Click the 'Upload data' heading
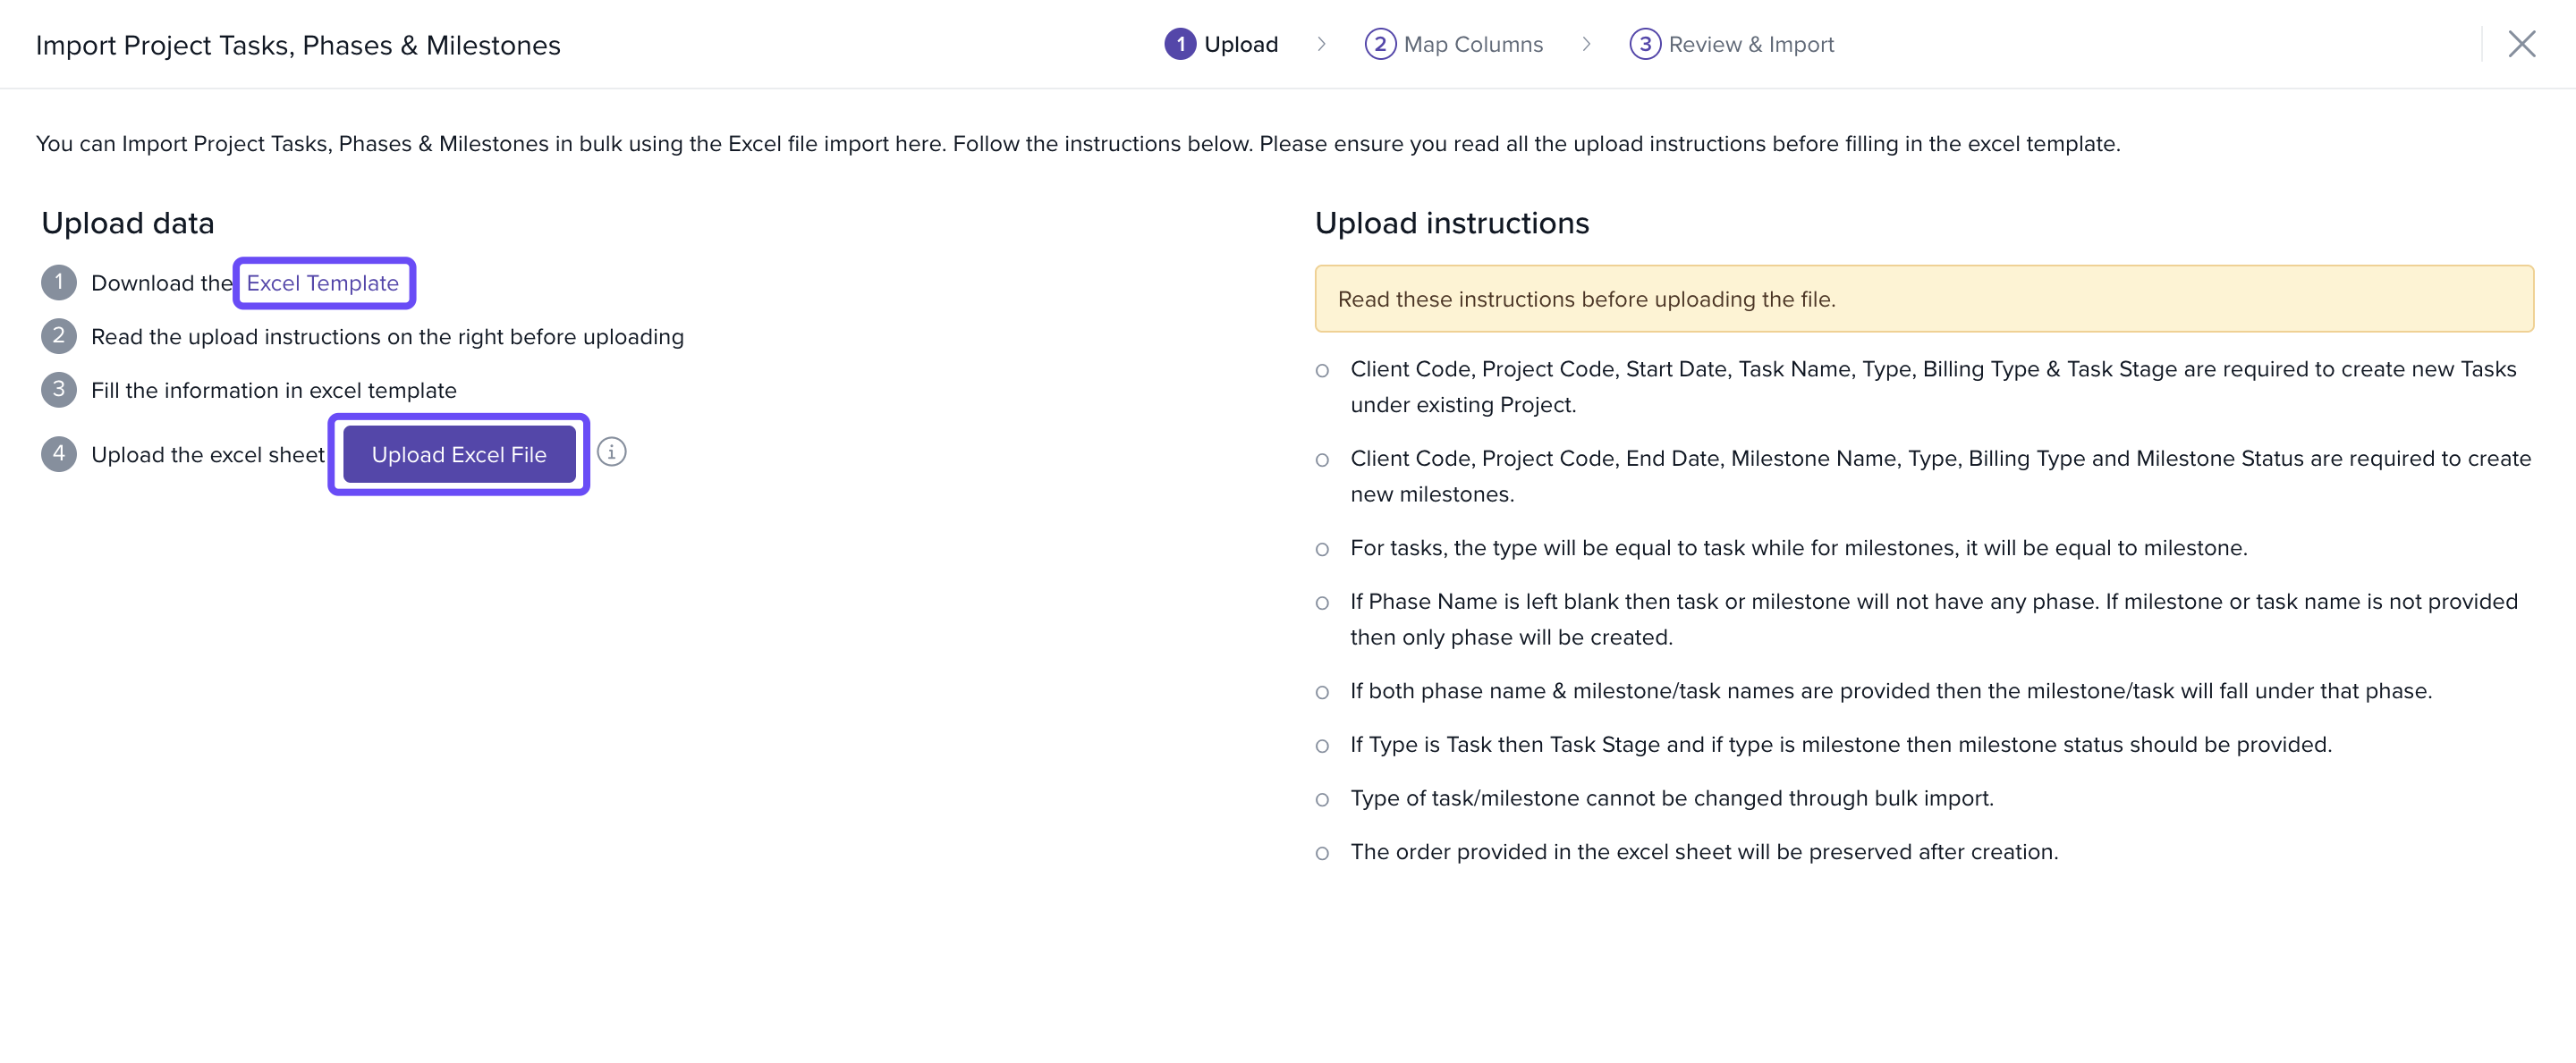Screen dimensions: 2576x1063 tap(128, 223)
